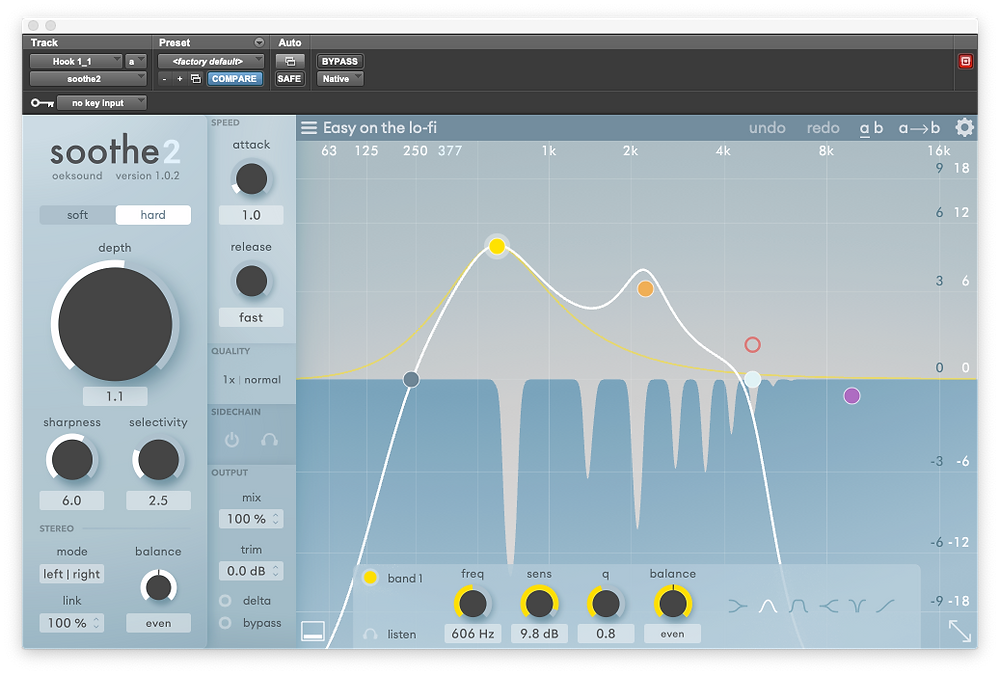Click the selectivity knob
Image resolution: width=1000 pixels, height=675 pixels.
pyautogui.click(x=158, y=459)
